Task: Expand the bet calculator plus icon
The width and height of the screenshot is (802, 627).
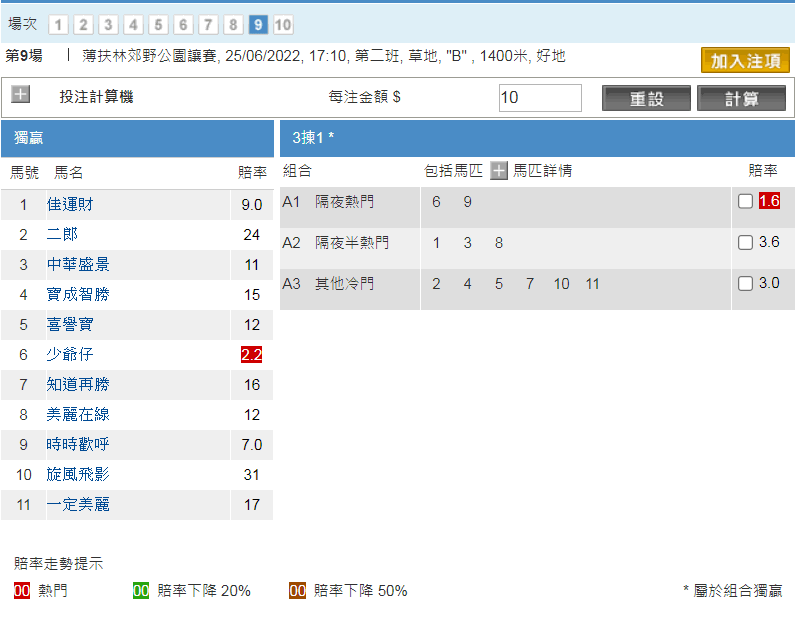Action: click(21, 95)
